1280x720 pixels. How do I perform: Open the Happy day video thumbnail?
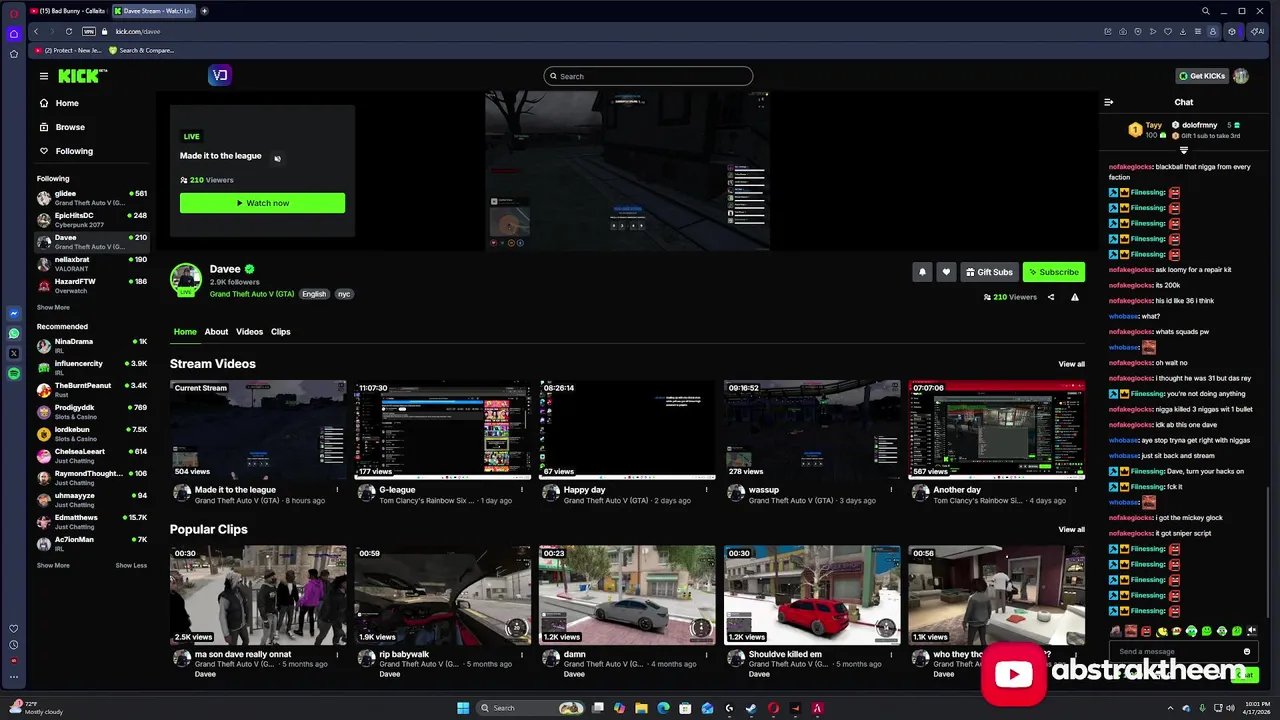627,430
